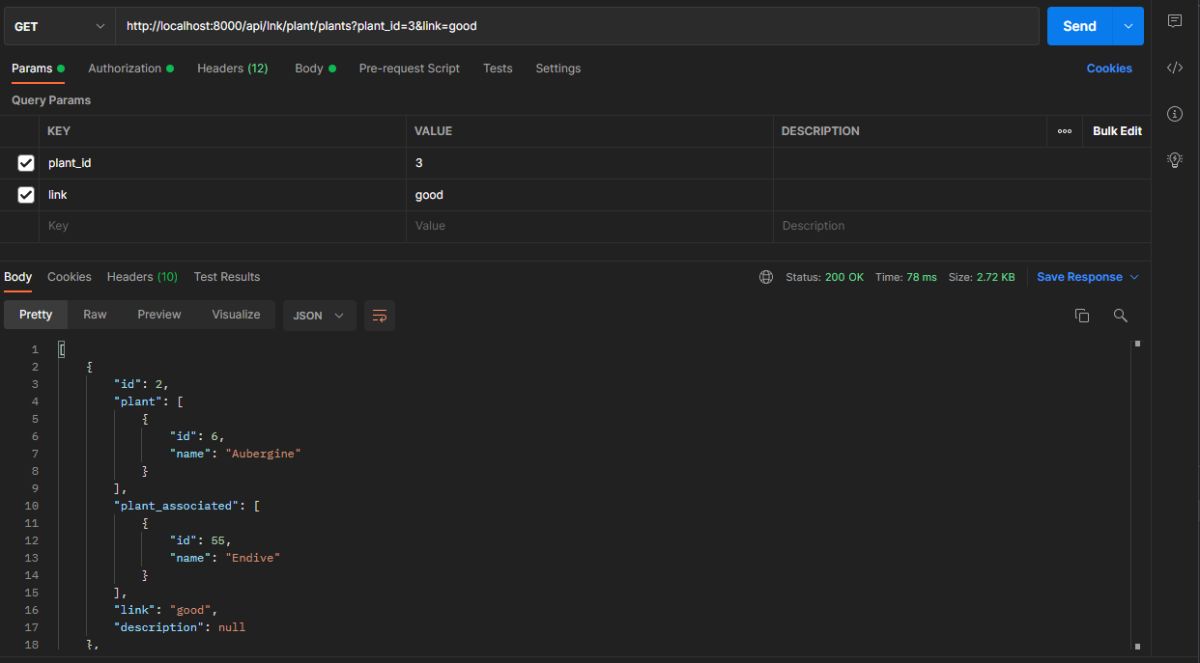Click the KEY column header
Image resolution: width=1200 pixels, height=663 pixels.
coord(59,131)
